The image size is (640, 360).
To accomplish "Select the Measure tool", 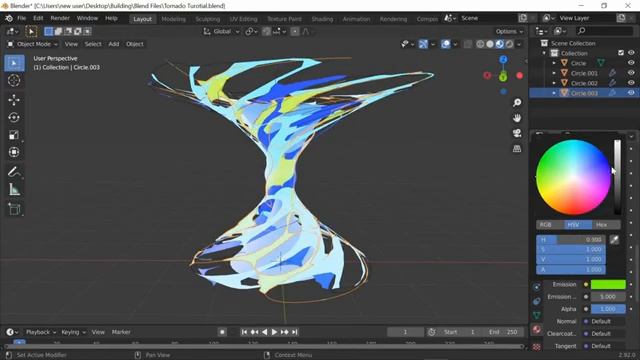I will (x=14, y=189).
